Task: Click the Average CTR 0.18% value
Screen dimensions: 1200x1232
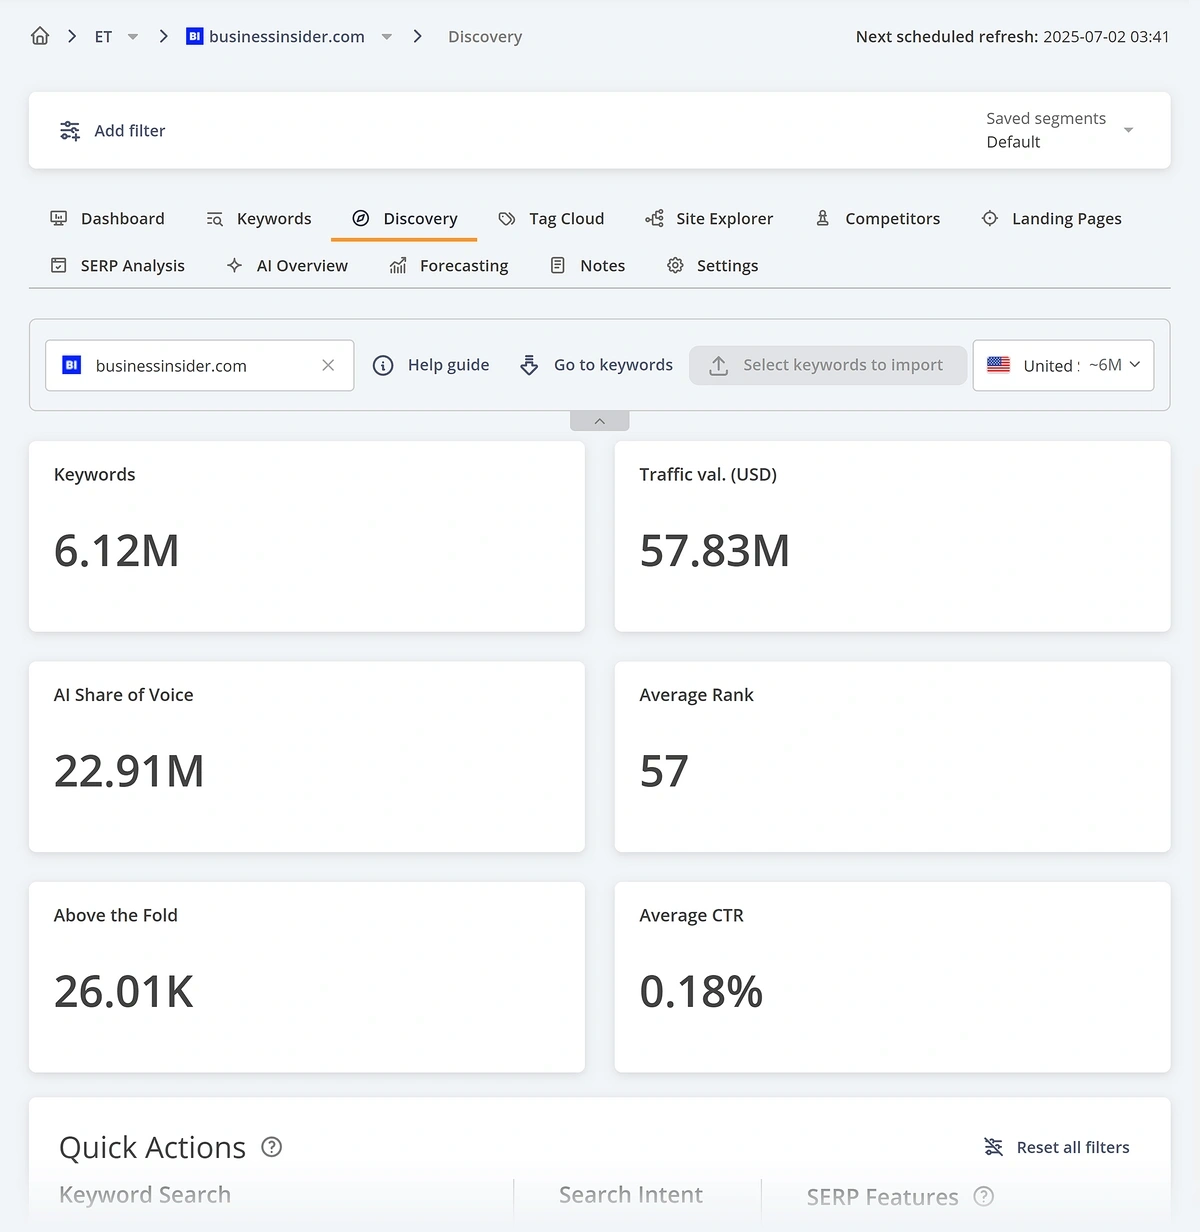Action: [701, 992]
